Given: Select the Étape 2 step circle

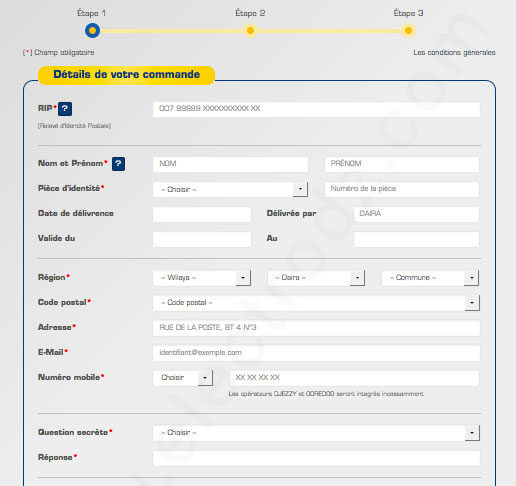Looking at the screenshot, I should [250, 31].
